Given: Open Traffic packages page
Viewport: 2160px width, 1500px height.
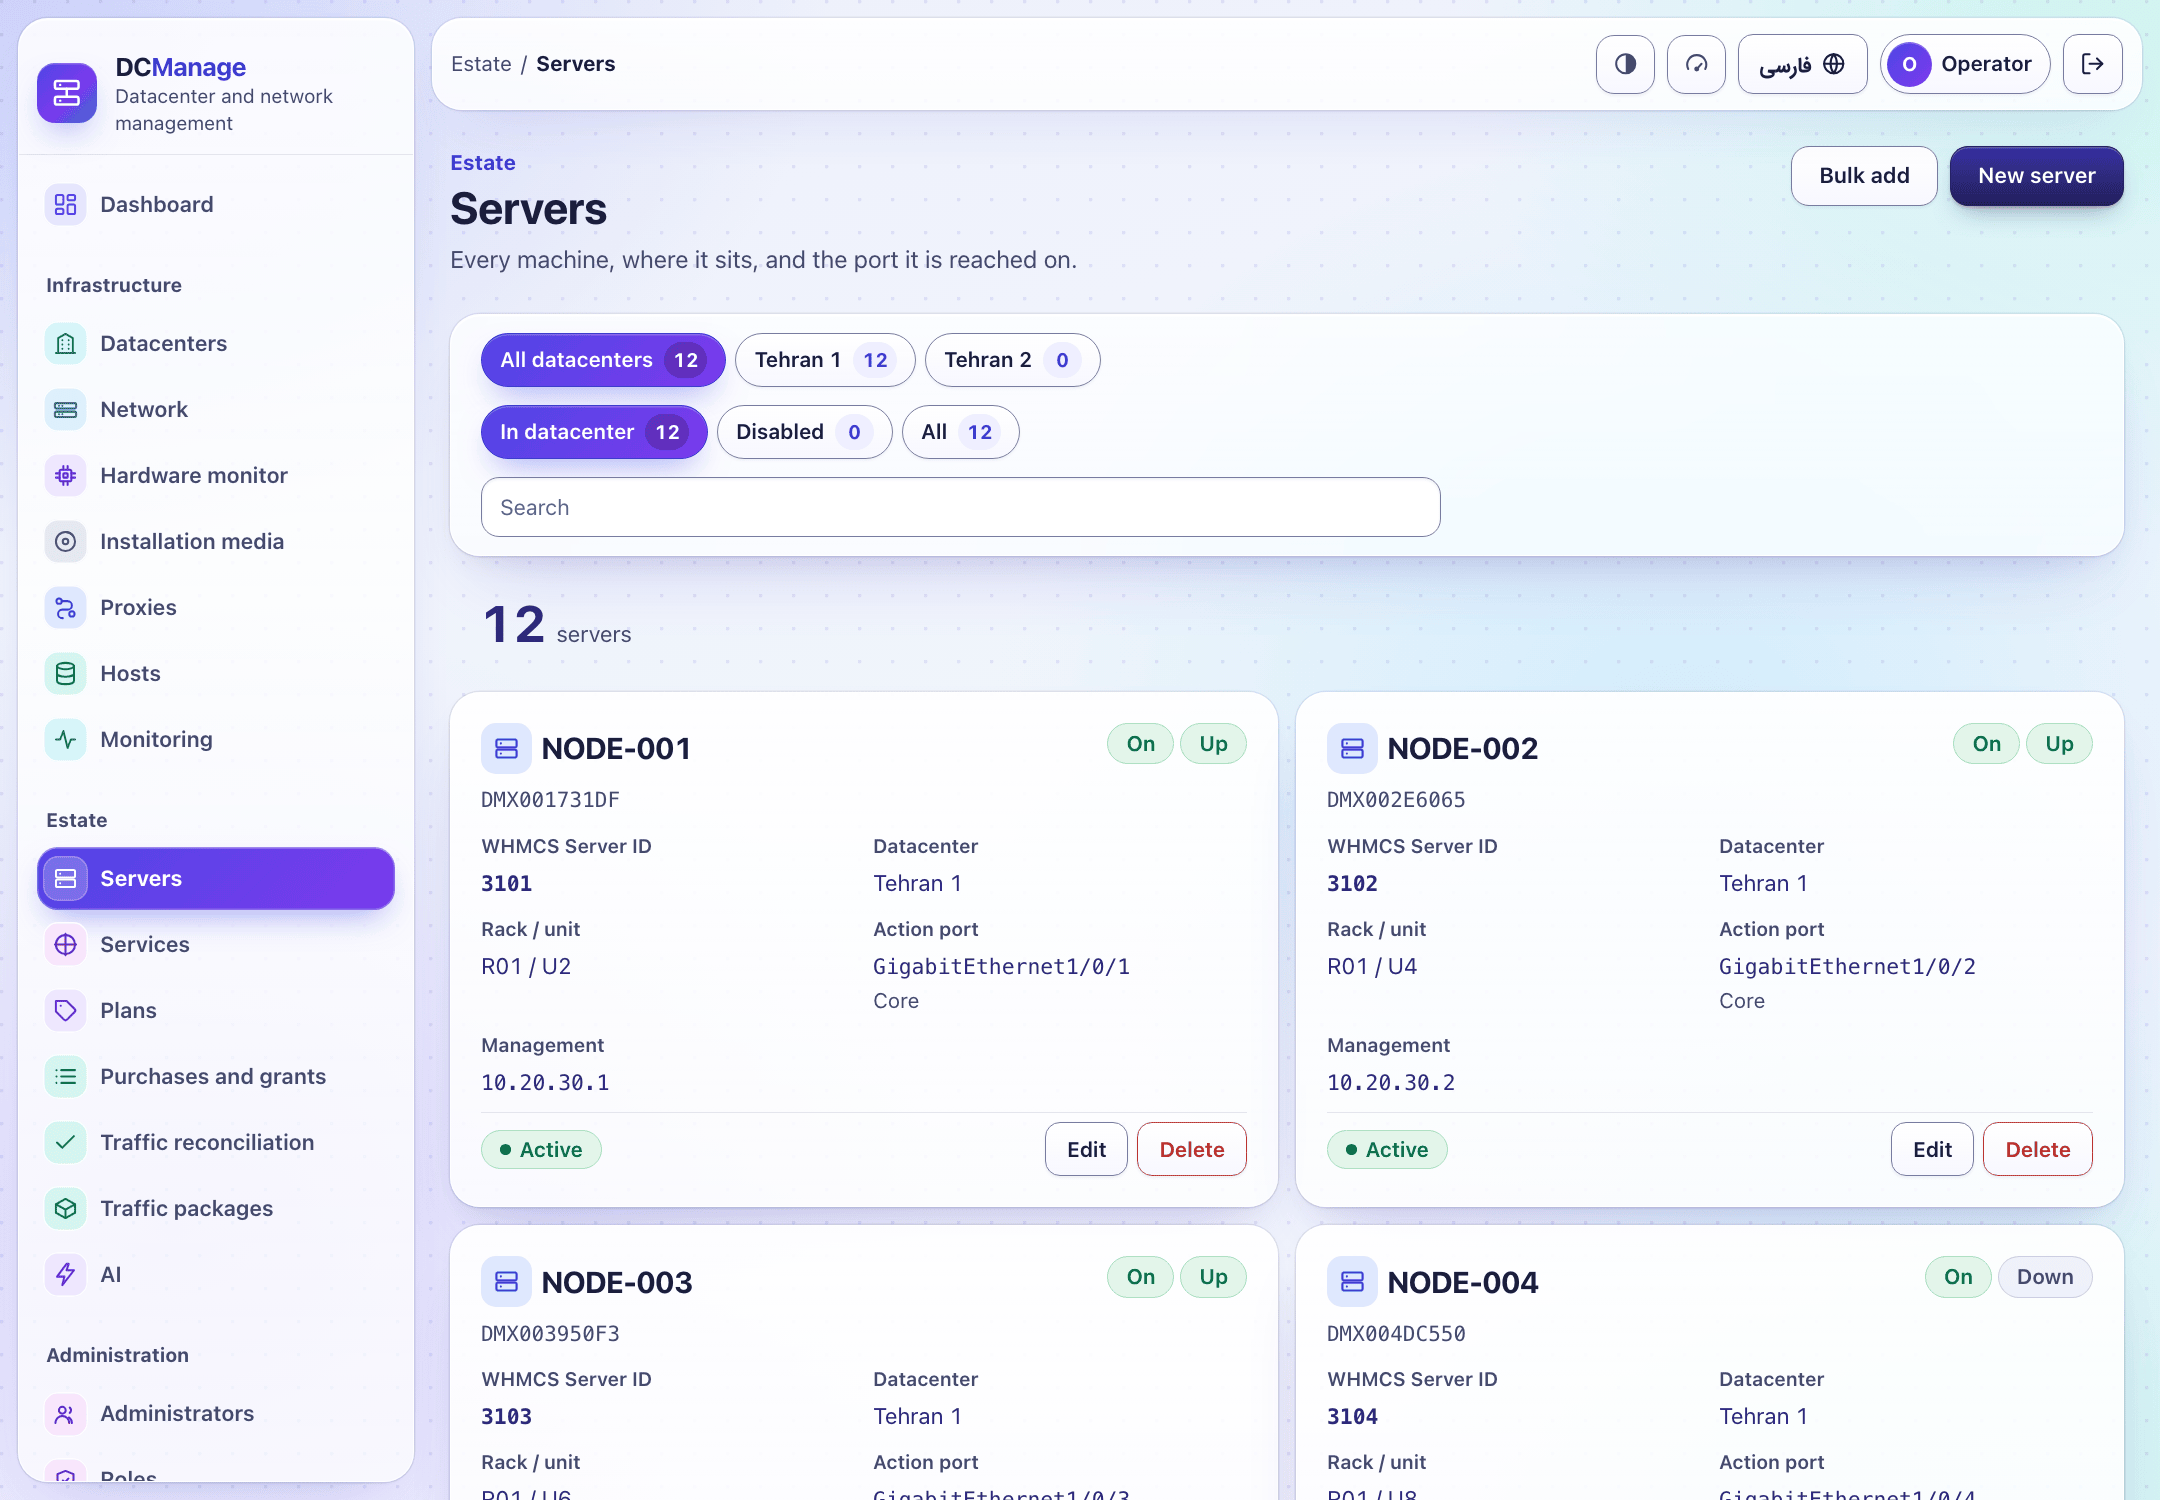Looking at the screenshot, I should tap(216, 1209).
